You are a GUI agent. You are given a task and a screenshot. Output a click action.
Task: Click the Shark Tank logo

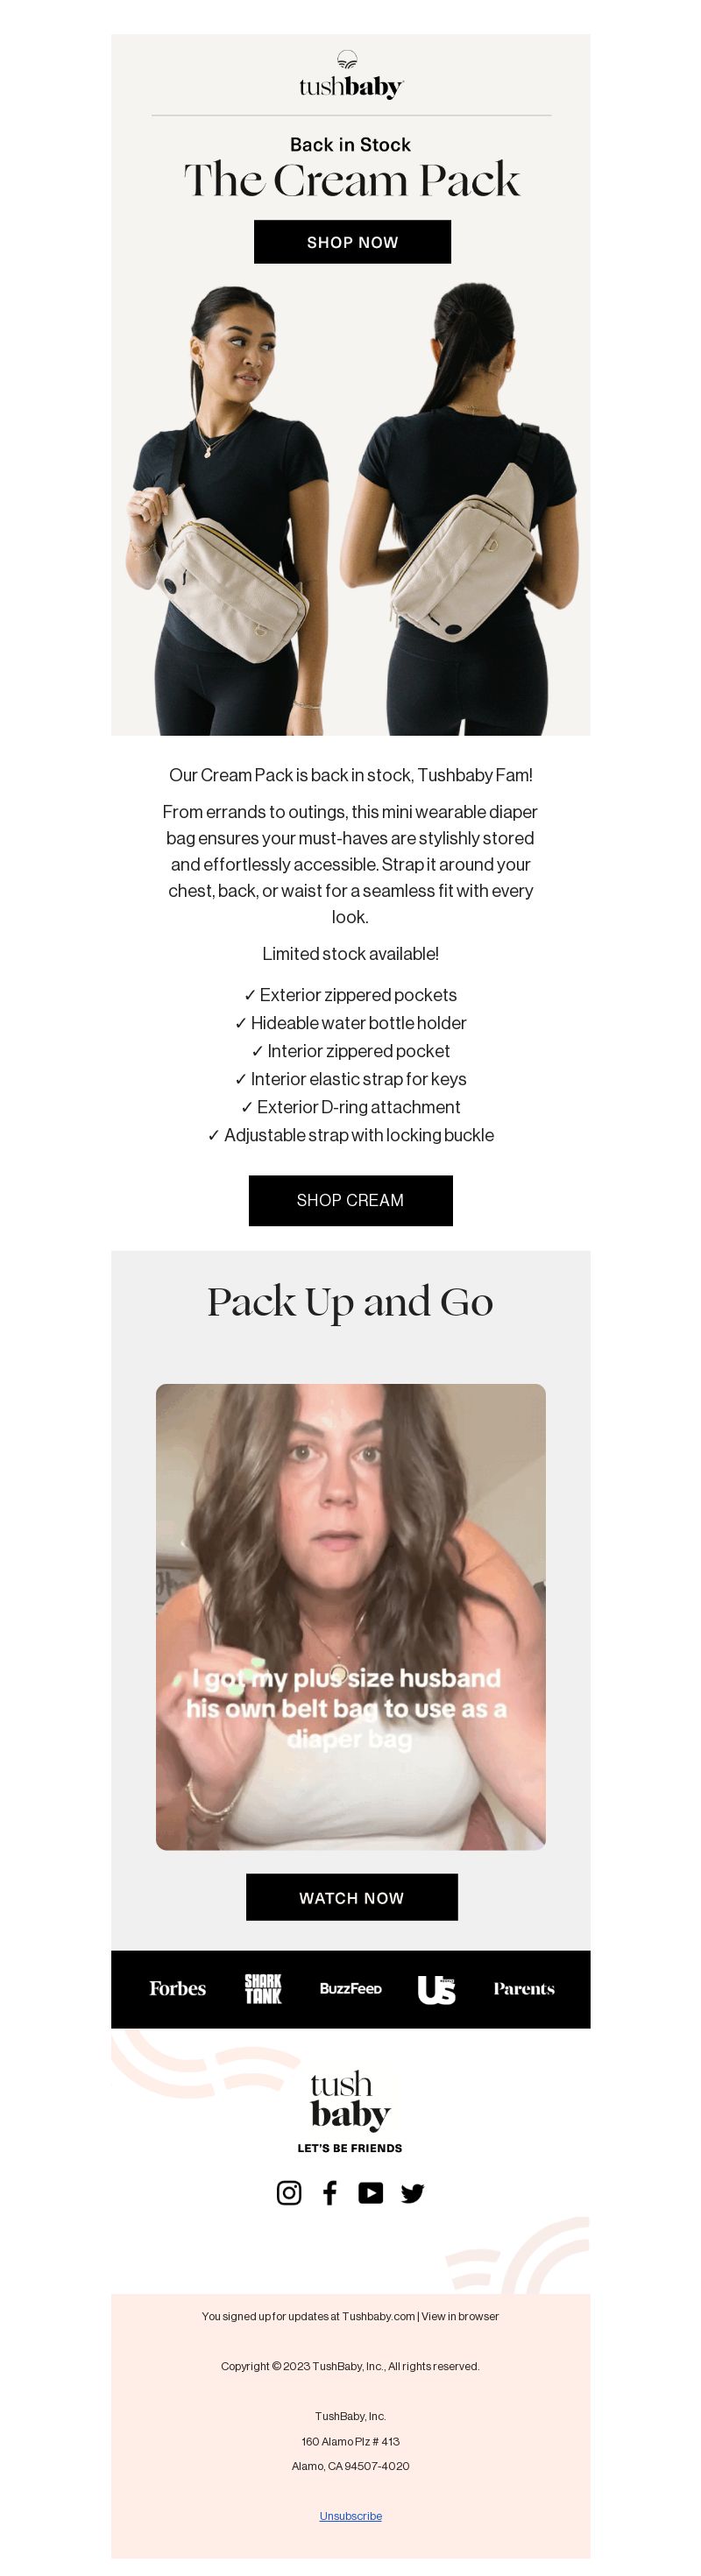pyautogui.click(x=263, y=1988)
